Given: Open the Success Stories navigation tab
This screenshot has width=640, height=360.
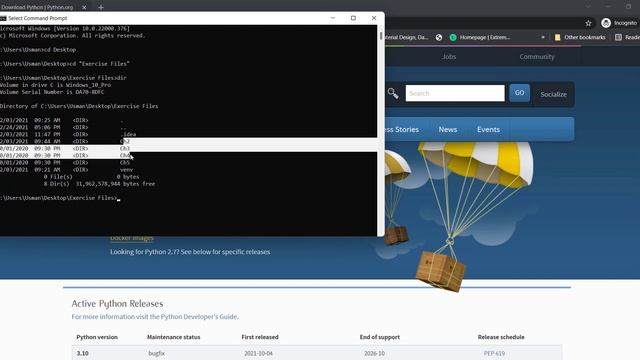Looking at the screenshot, I should [402, 129].
